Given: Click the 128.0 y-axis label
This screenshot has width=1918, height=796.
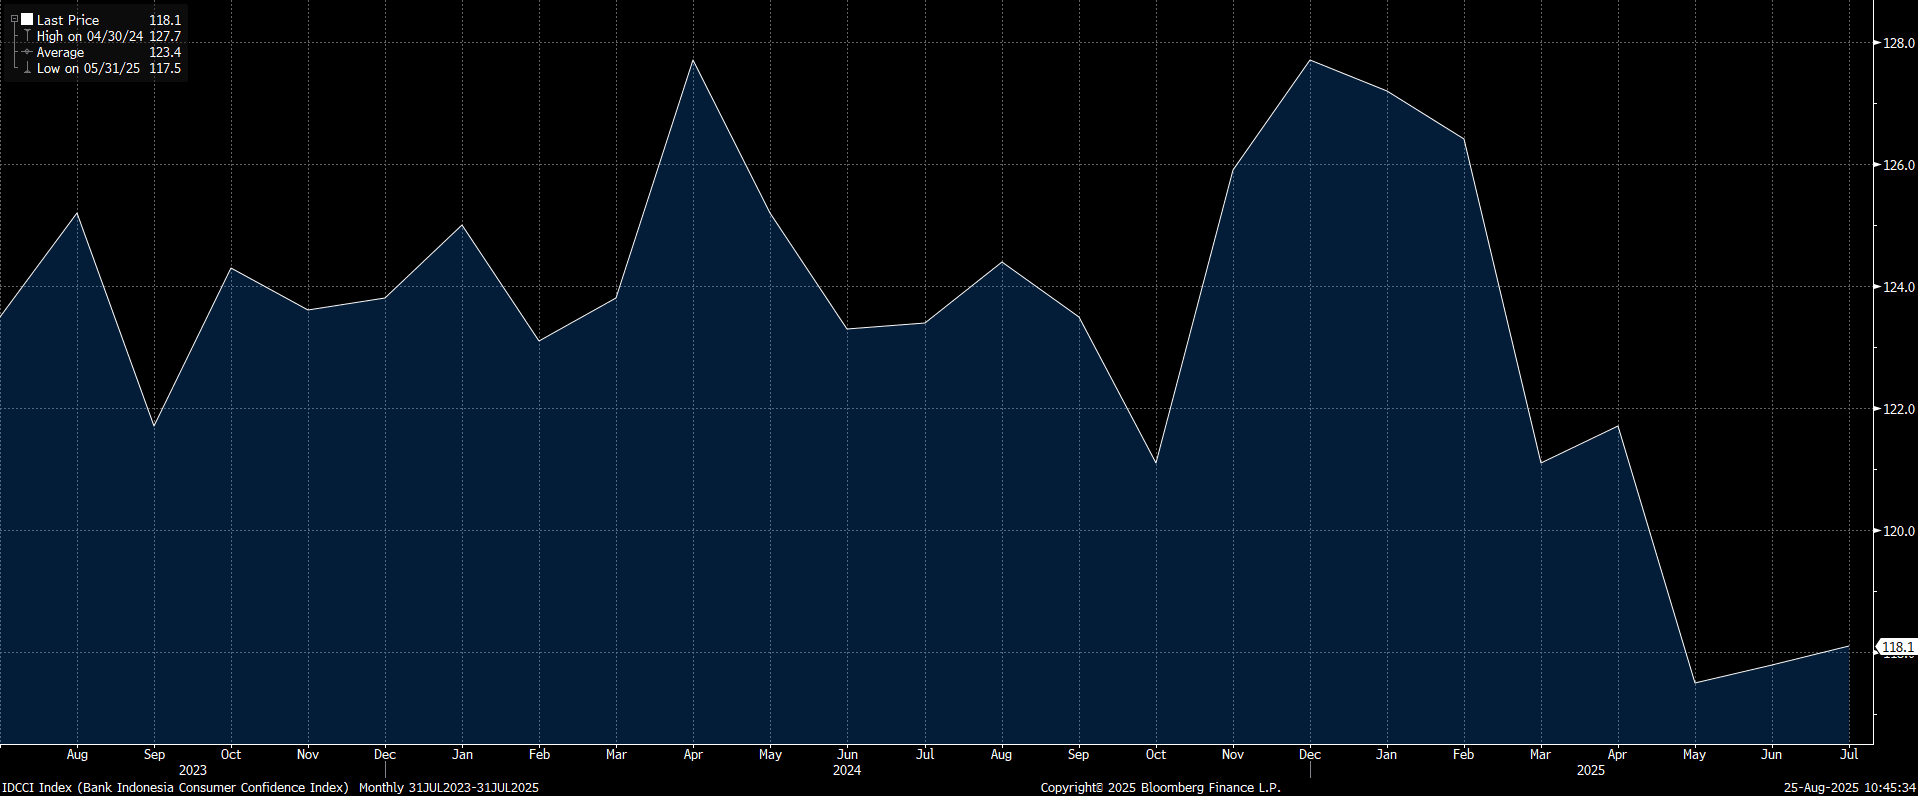Looking at the screenshot, I should coord(1898,43).
